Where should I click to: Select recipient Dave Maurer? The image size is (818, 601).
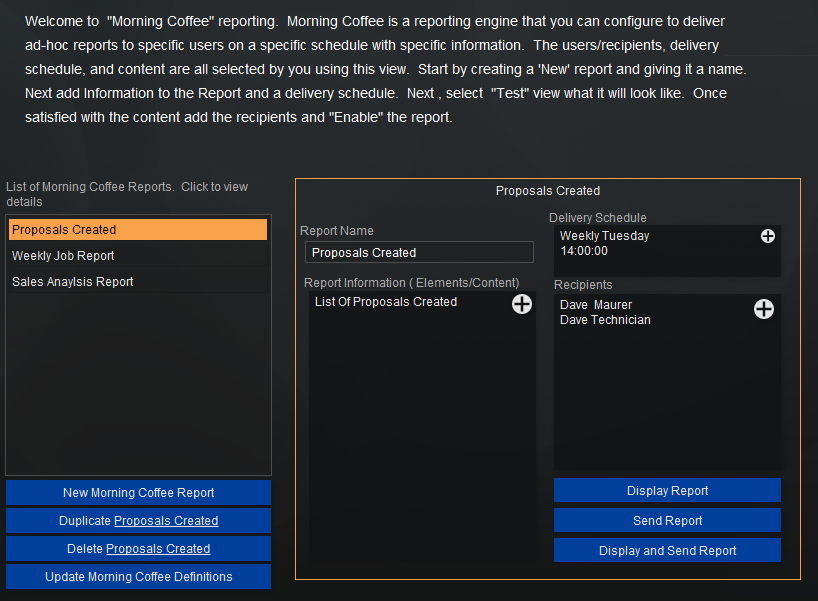tap(596, 305)
